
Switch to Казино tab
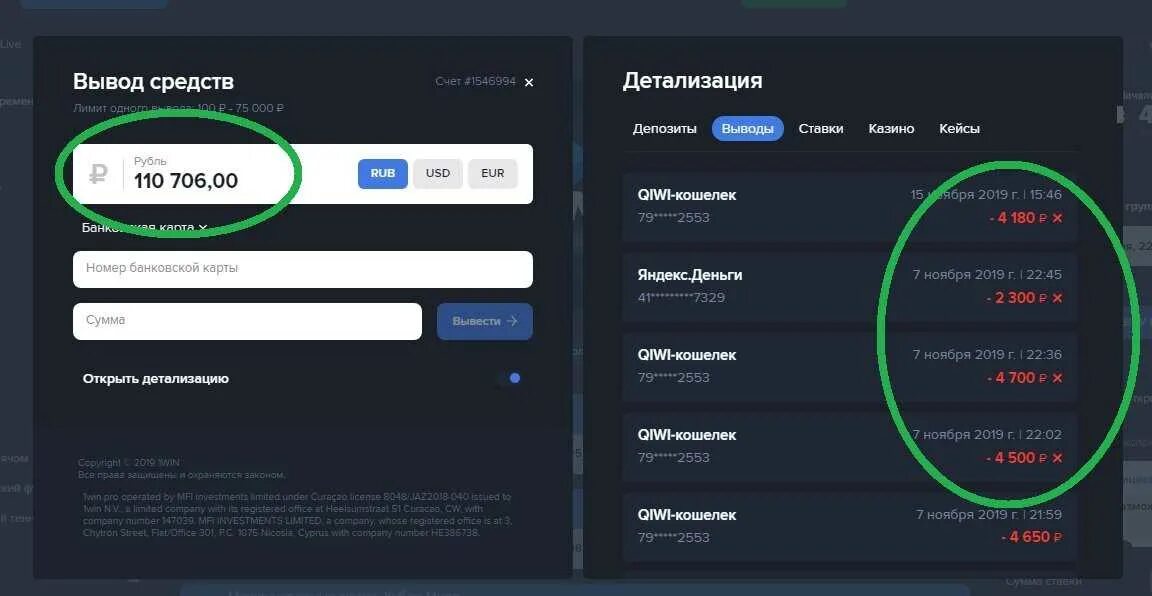[x=891, y=129]
